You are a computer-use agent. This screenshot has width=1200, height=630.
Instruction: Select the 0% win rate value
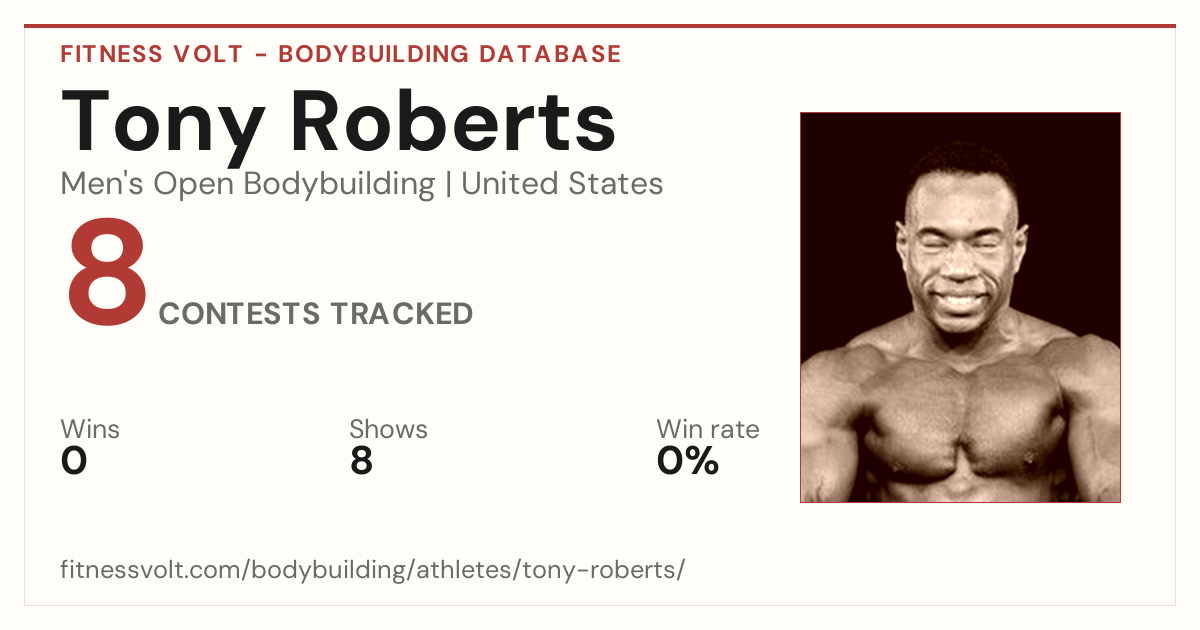(688, 461)
